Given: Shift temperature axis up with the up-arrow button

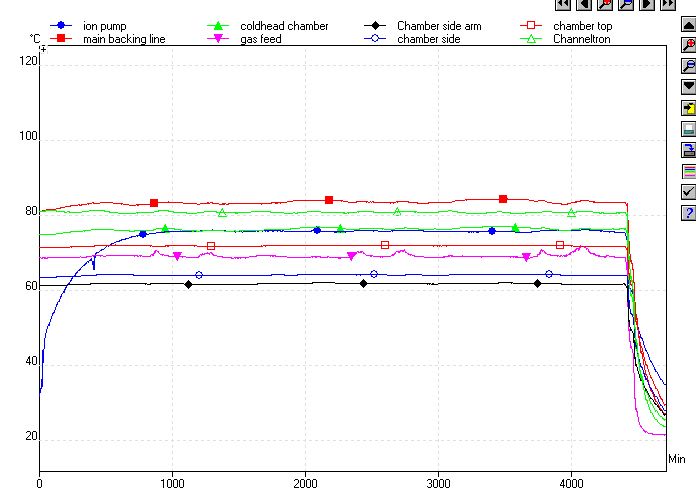Looking at the screenshot, I should (688, 24).
